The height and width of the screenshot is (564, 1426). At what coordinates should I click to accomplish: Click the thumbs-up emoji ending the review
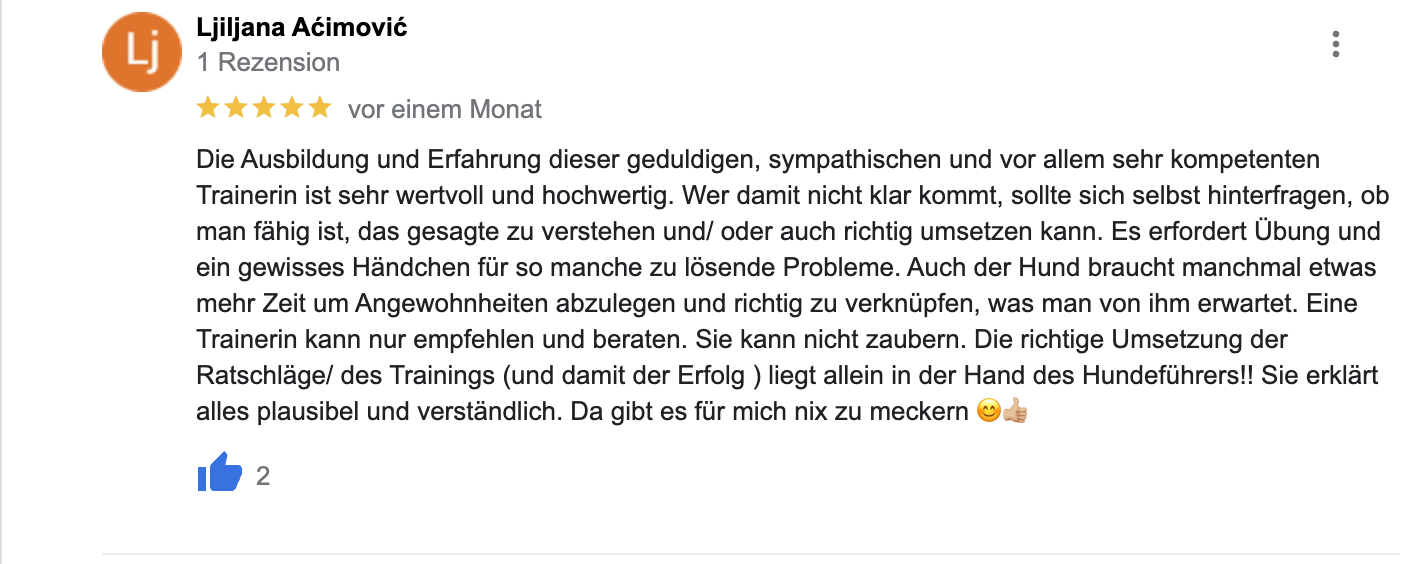click(x=1015, y=412)
